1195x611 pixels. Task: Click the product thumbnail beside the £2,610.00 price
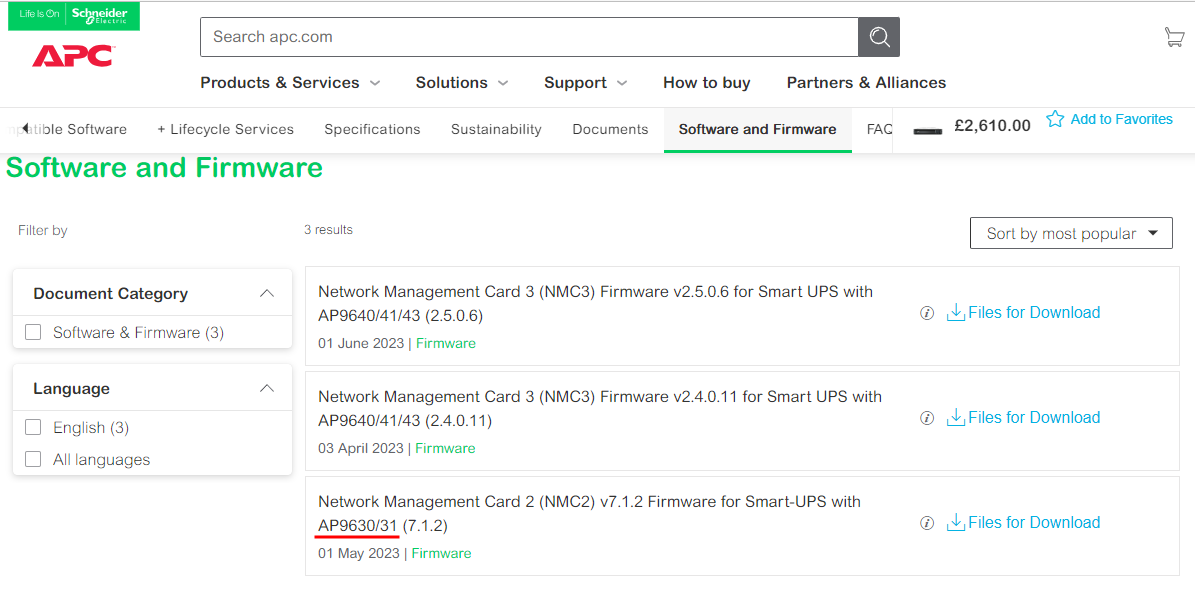[927, 130]
